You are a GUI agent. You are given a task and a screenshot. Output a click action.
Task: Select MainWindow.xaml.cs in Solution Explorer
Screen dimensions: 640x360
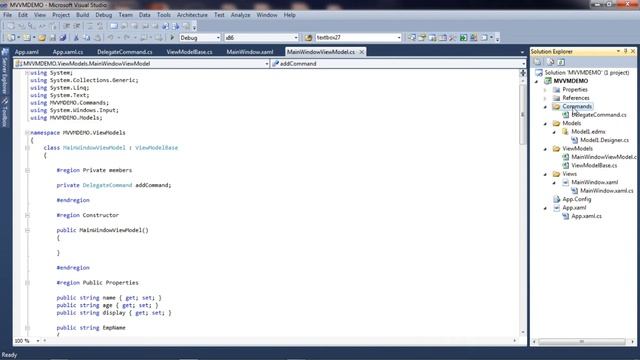[x=607, y=191]
